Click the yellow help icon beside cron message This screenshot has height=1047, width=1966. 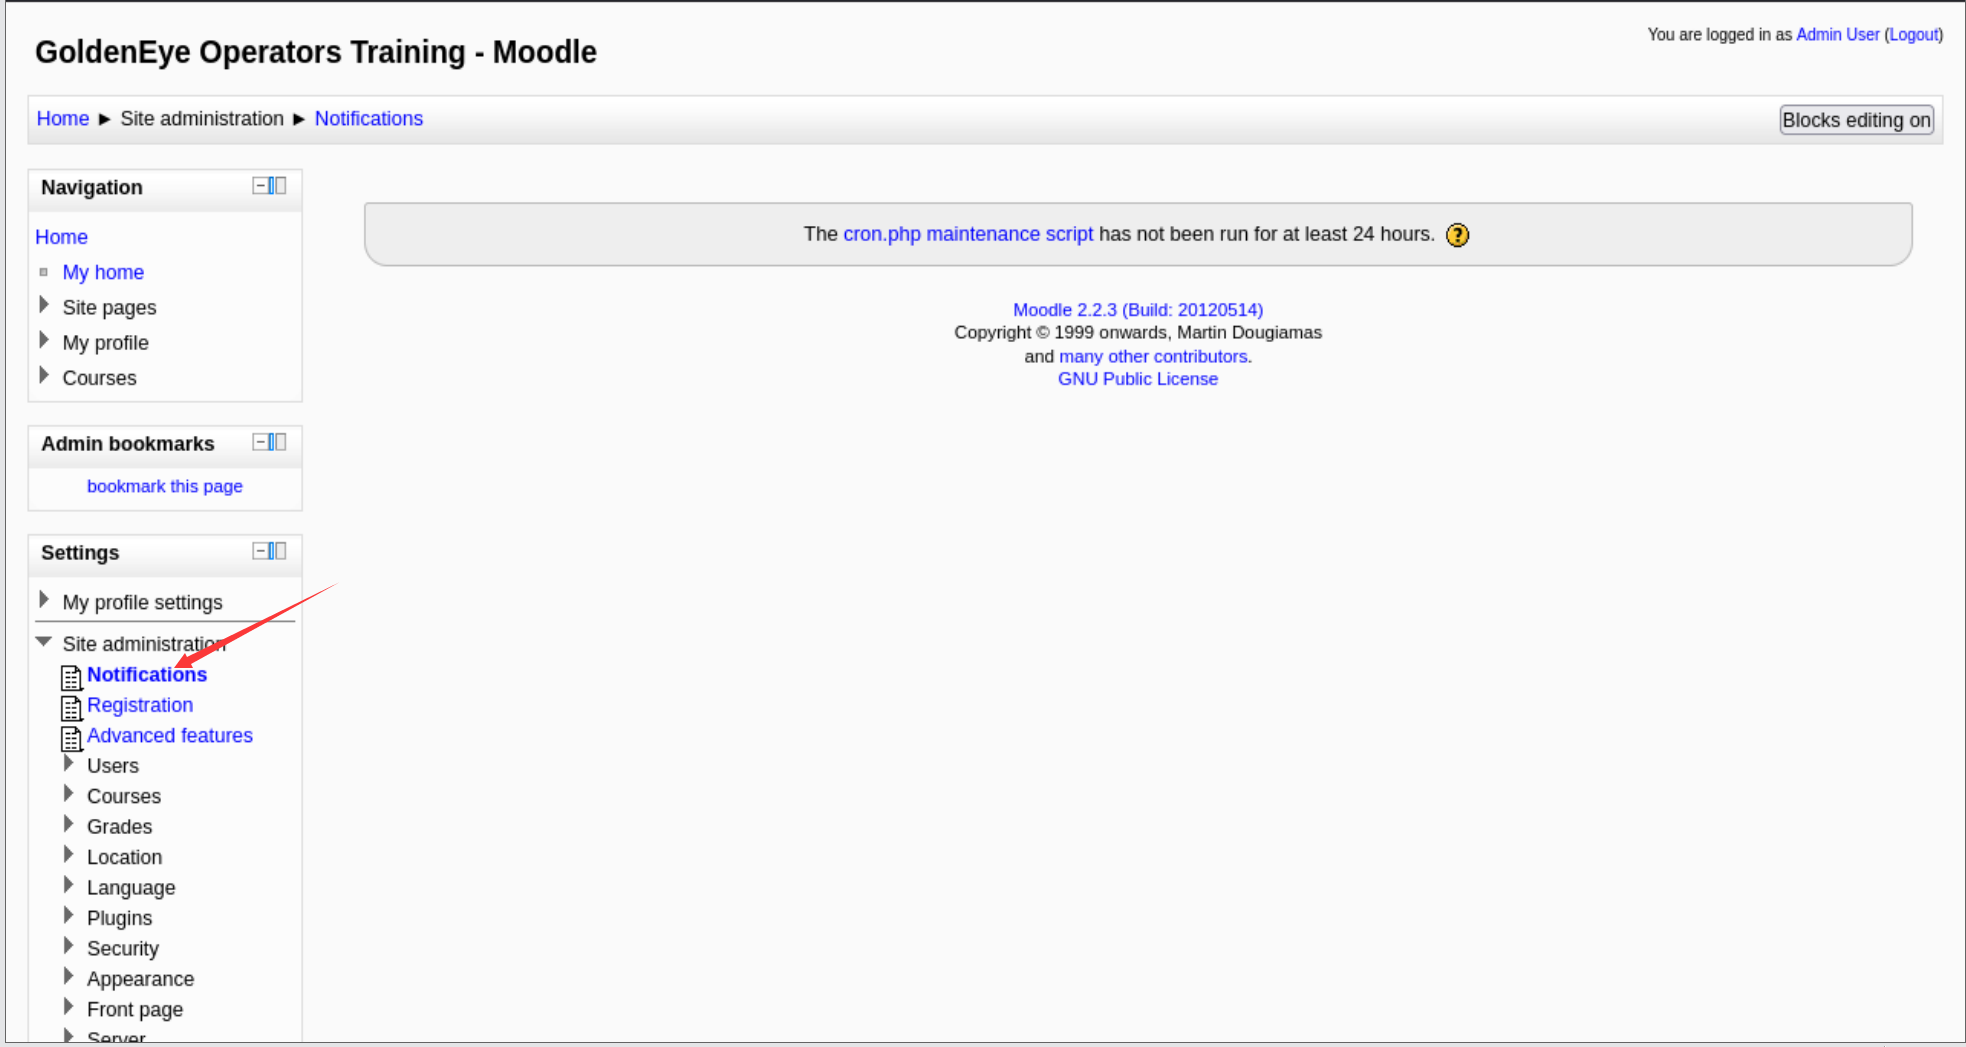tap(1457, 235)
